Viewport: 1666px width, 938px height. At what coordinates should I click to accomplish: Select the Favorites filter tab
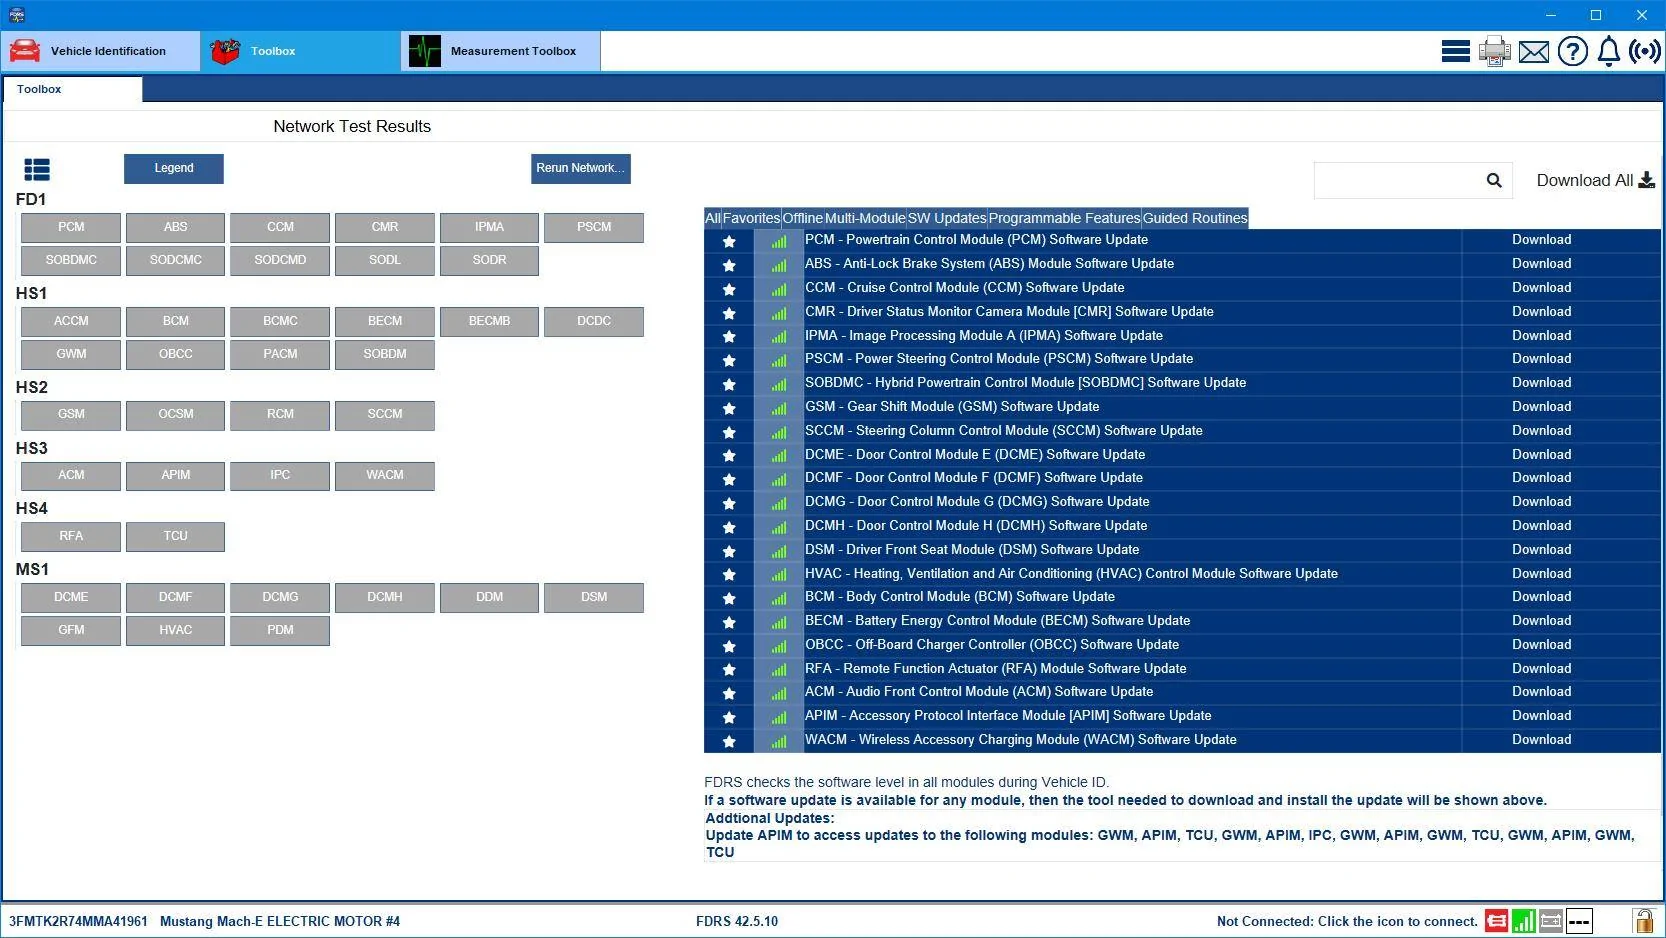pyautogui.click(x=751, y=218)
